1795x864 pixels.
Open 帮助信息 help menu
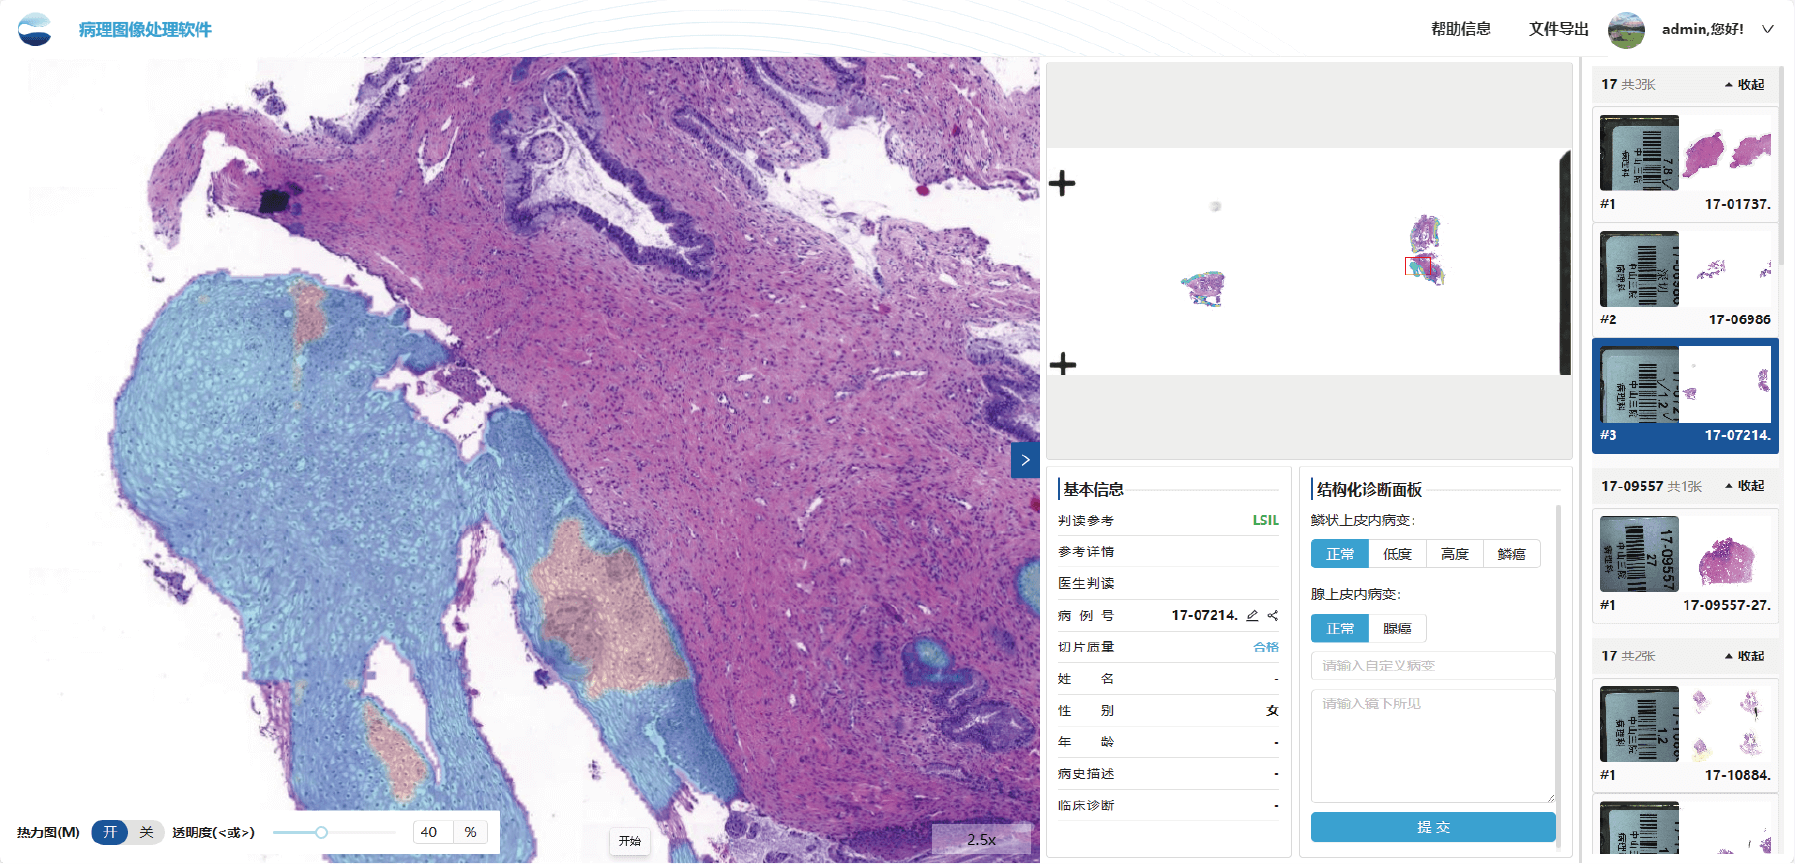[x=1460, y=29]
